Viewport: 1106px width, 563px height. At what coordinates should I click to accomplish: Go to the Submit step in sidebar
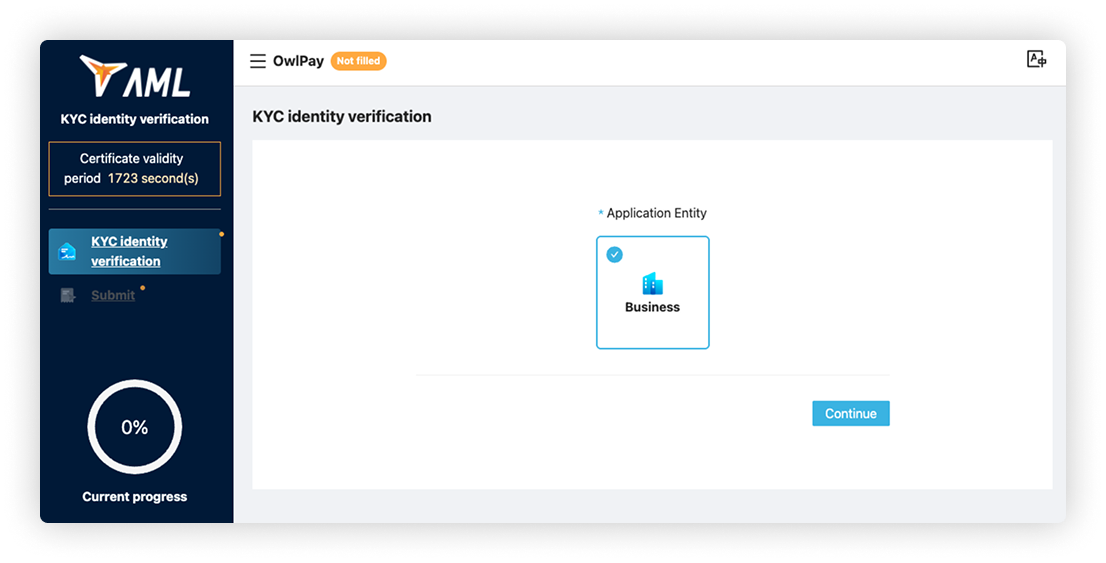click(x=112, y=295)
